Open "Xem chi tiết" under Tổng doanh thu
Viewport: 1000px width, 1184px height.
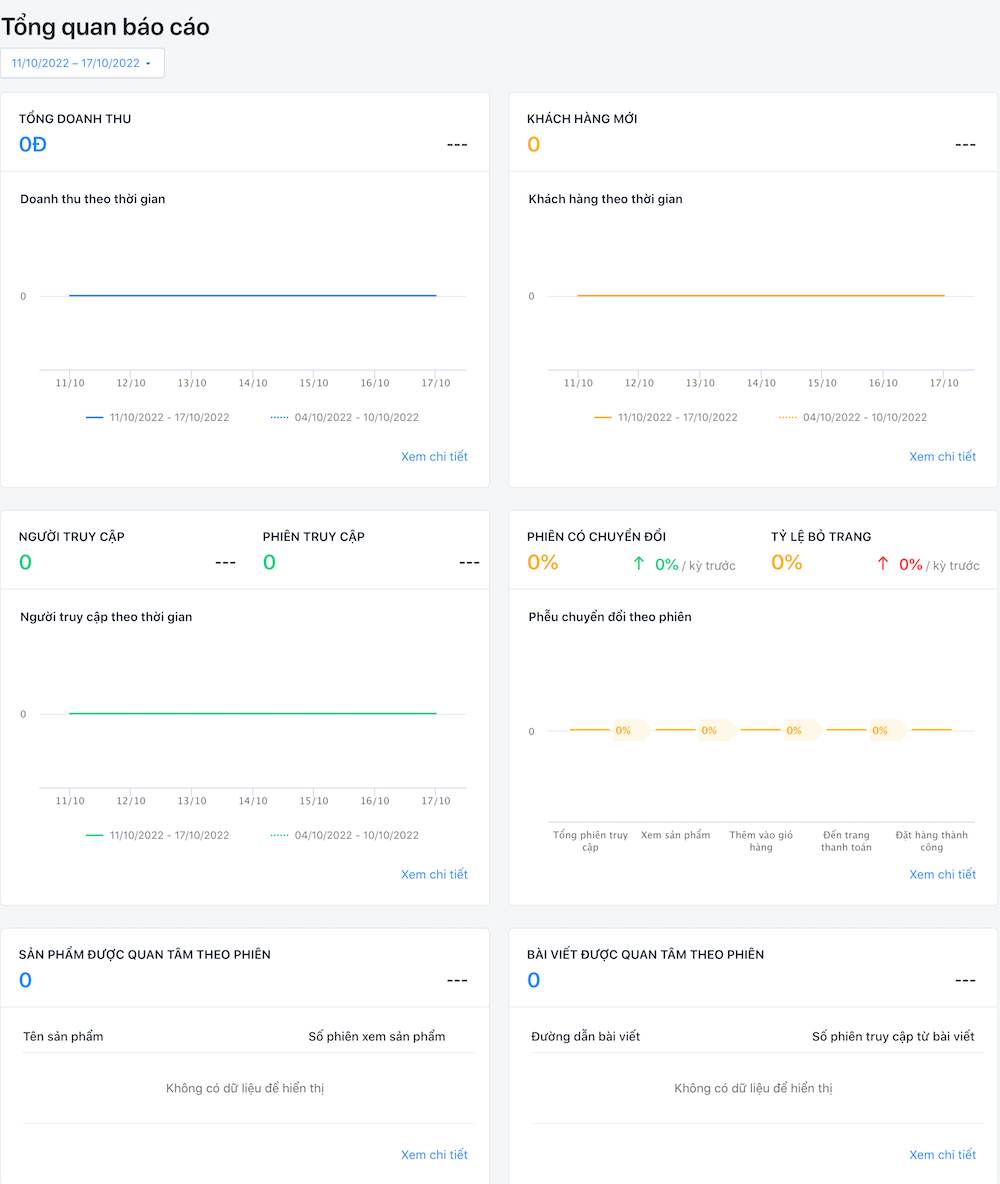point(434,456)
